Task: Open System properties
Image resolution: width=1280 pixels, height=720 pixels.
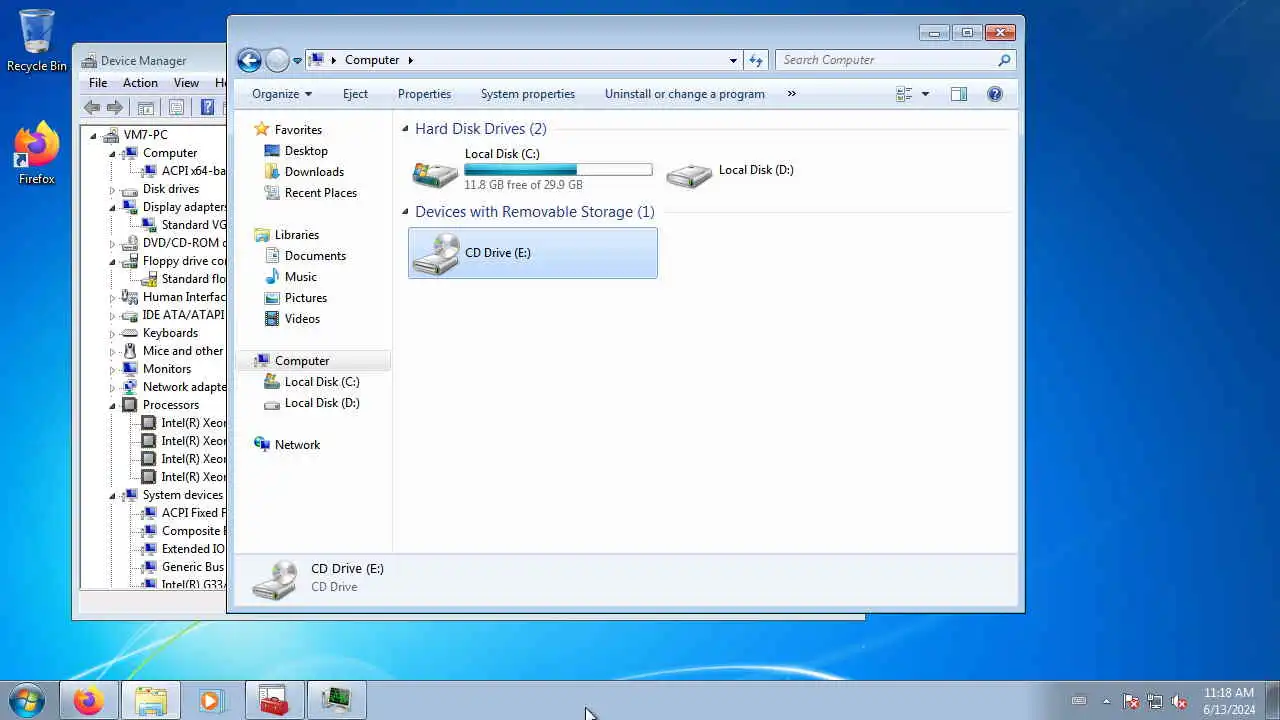Action: tap(527, 94)
